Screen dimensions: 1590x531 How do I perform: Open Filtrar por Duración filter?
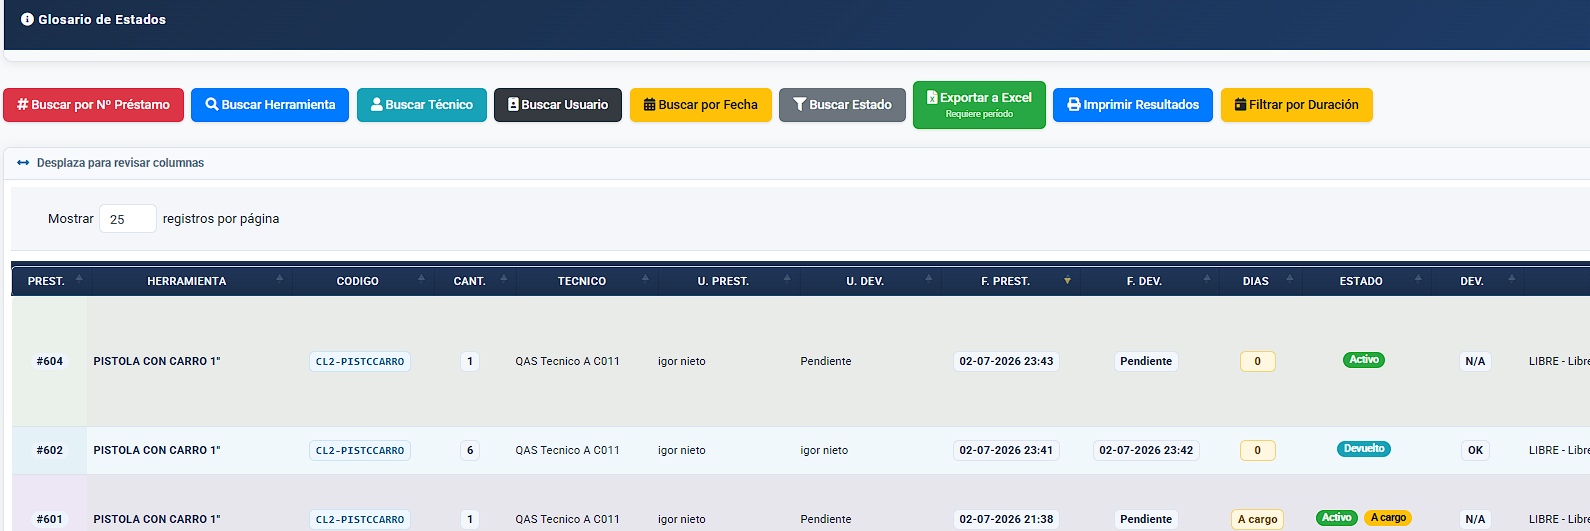[x=1296, y=105]
